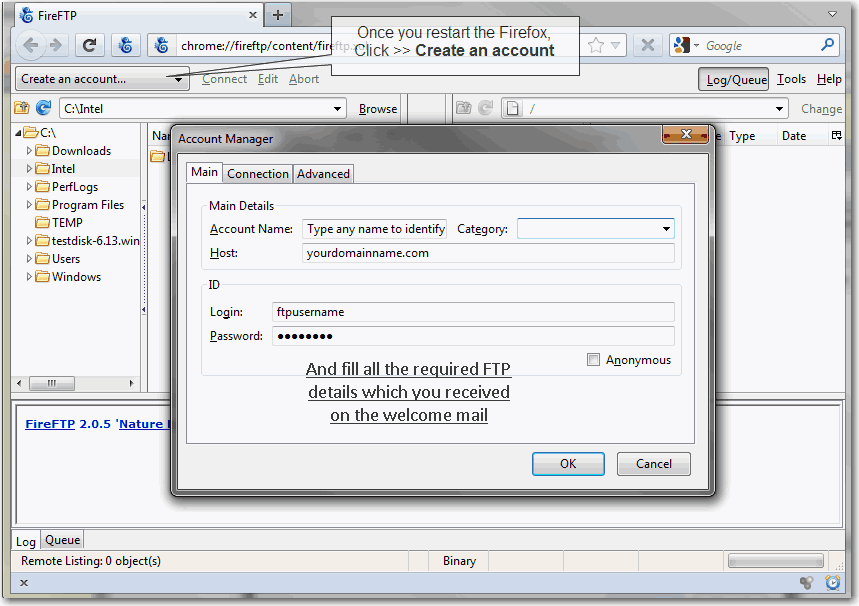
Task: Refresh the local file listing
Action: [43, 108]
